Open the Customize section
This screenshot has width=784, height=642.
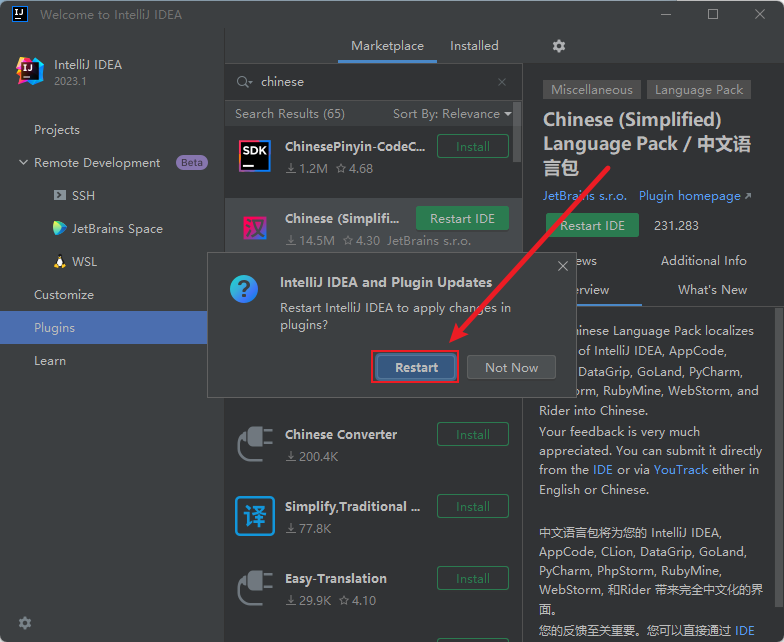coord(64,294)
